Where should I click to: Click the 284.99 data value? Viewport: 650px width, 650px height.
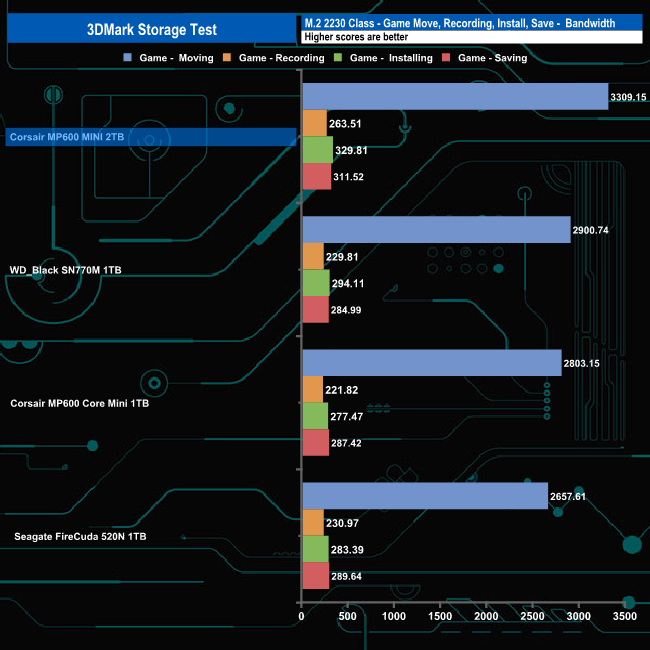346,310
